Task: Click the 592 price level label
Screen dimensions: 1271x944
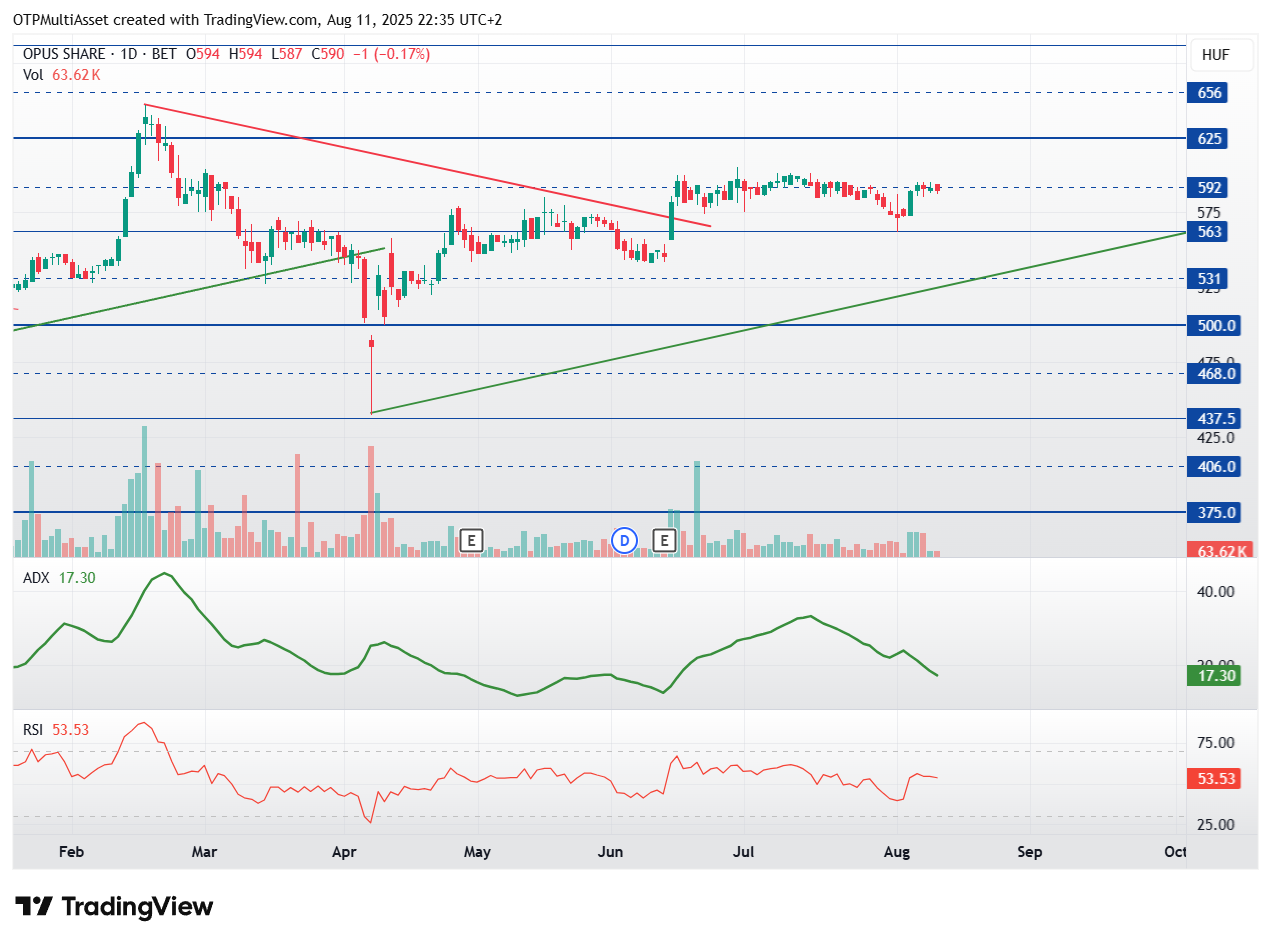Action: pyautogui.click(x=1210, y=187)
